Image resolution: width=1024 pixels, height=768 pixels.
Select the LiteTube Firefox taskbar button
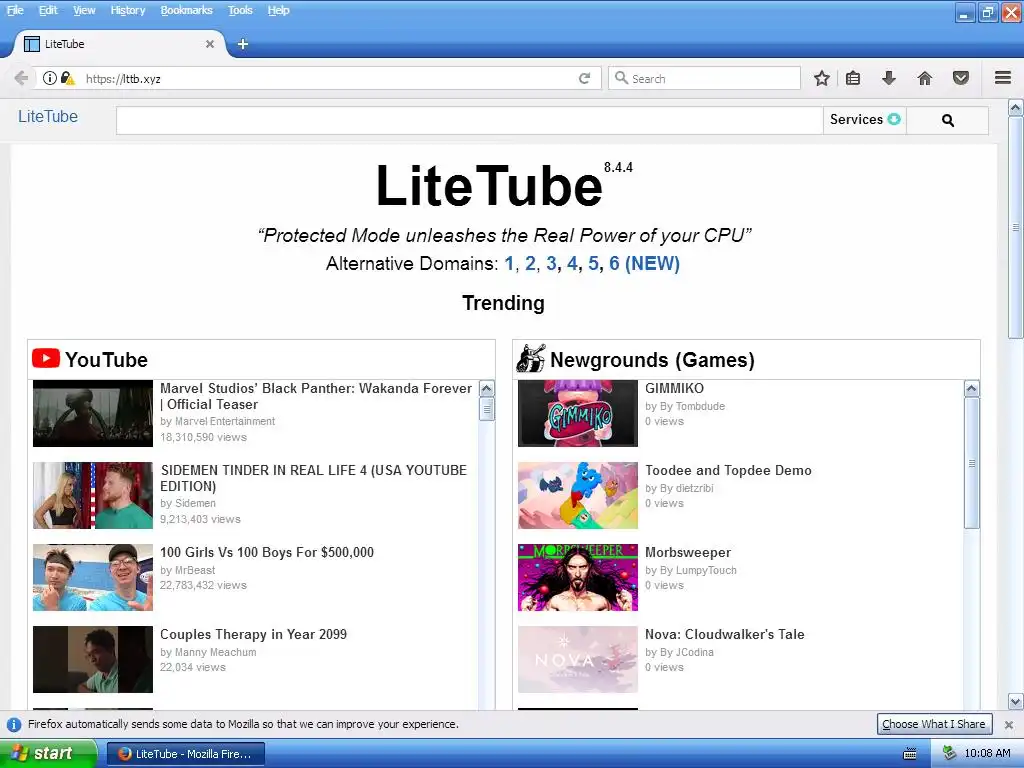tap(185, 754)
